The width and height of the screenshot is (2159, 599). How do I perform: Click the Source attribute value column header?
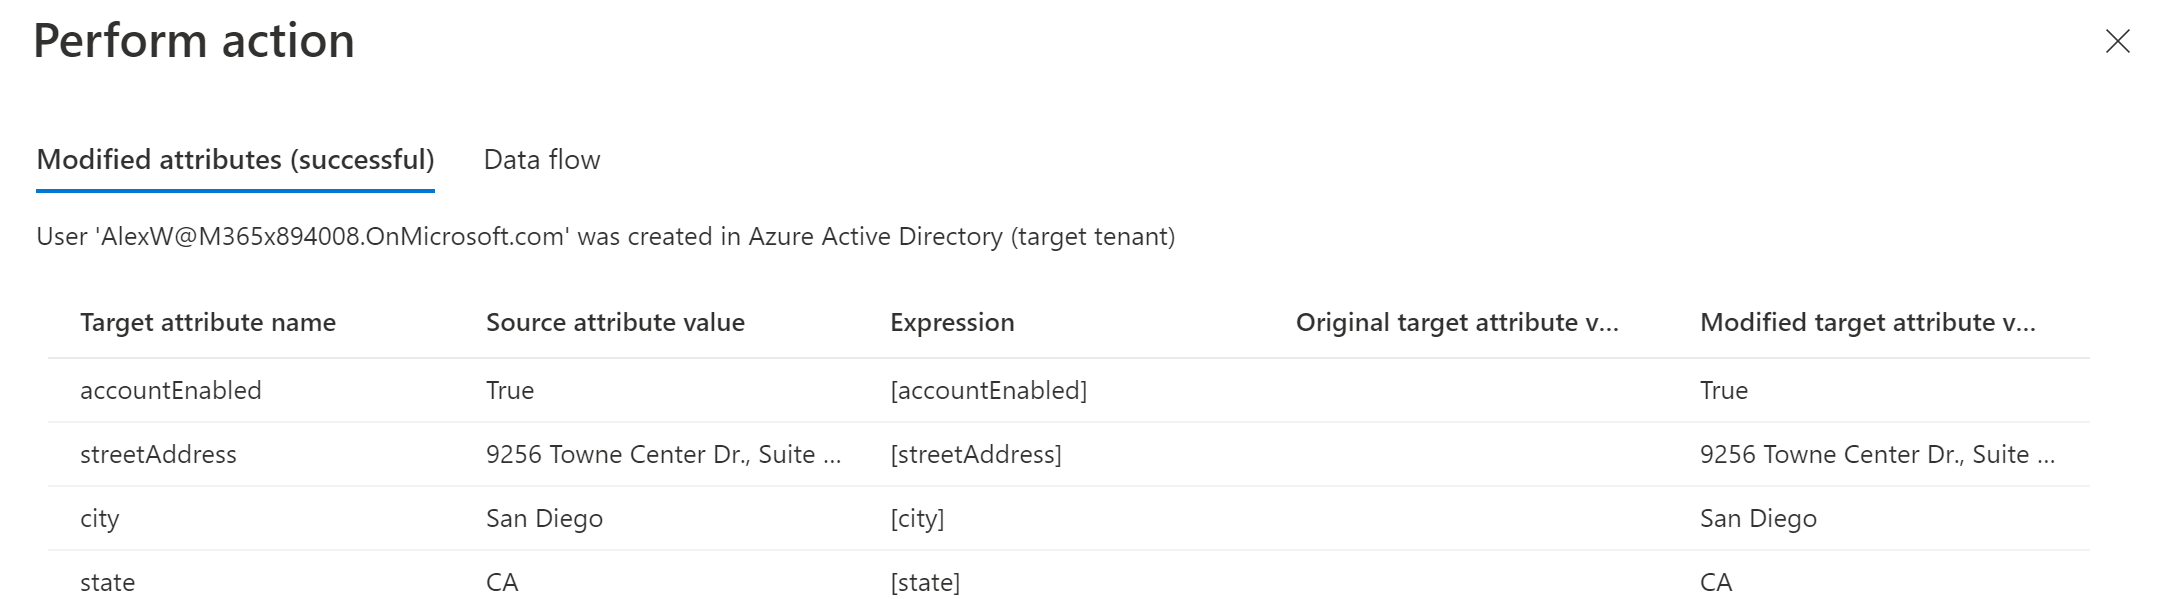(x=615, y=323)
